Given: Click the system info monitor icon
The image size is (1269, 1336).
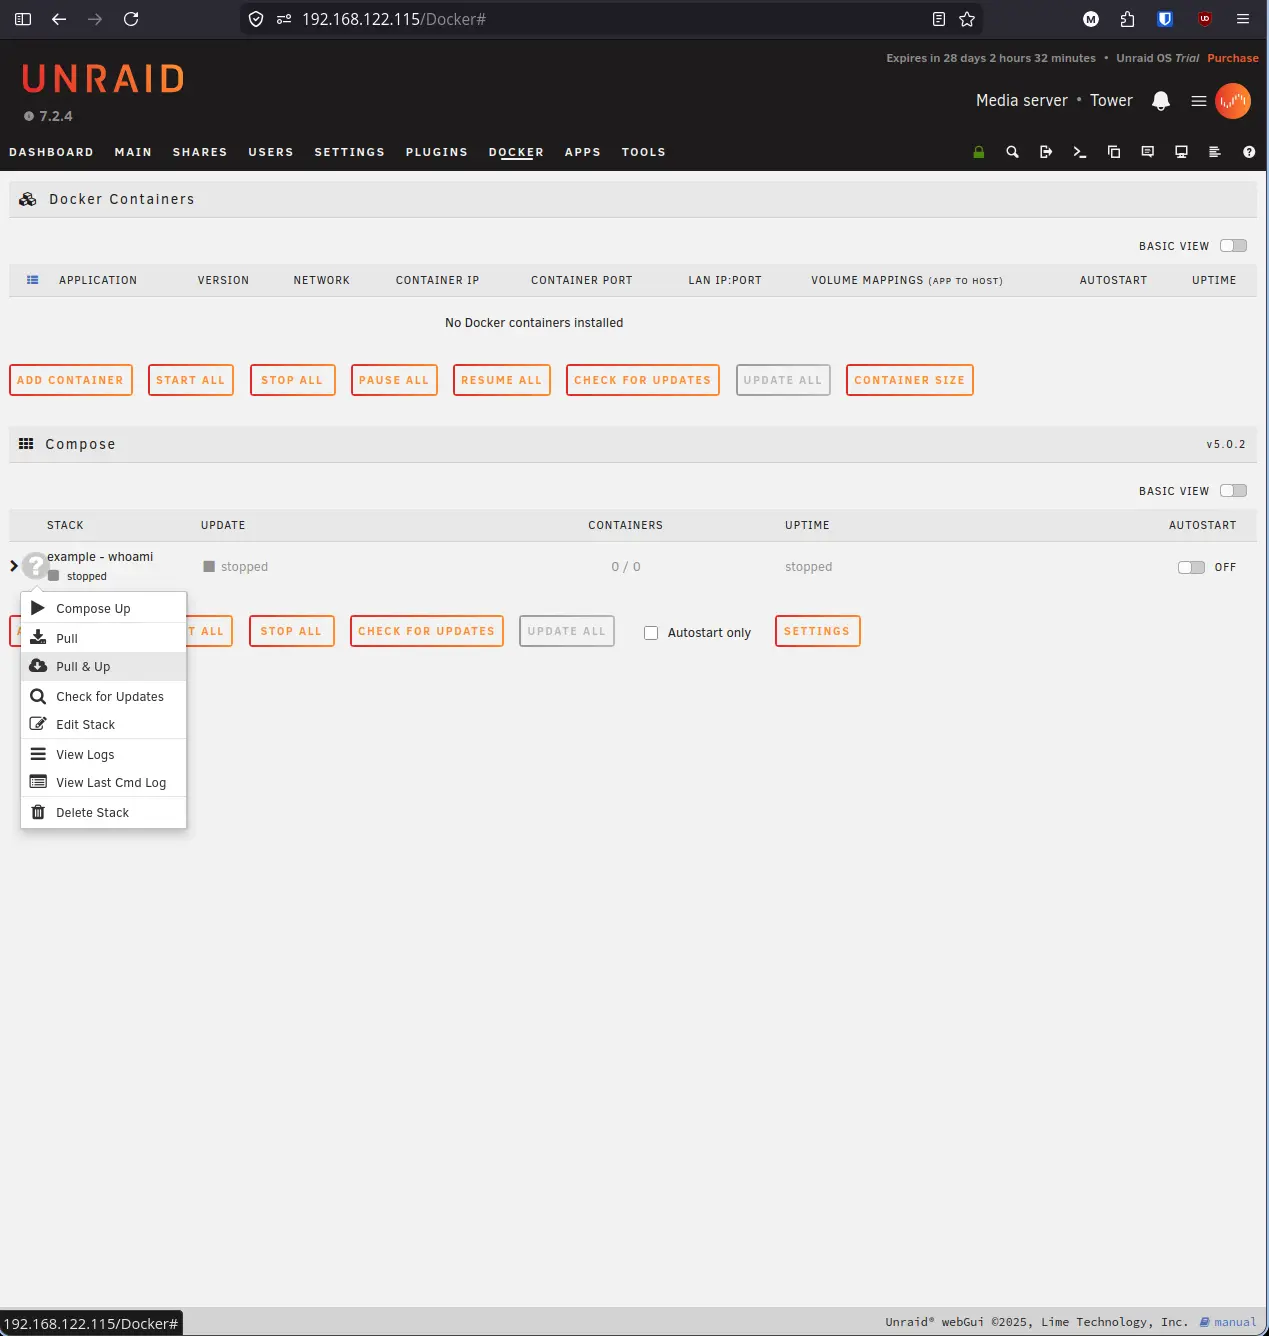Looking at the screenshot, I should pyautogui.click(x=1181, y=152).
